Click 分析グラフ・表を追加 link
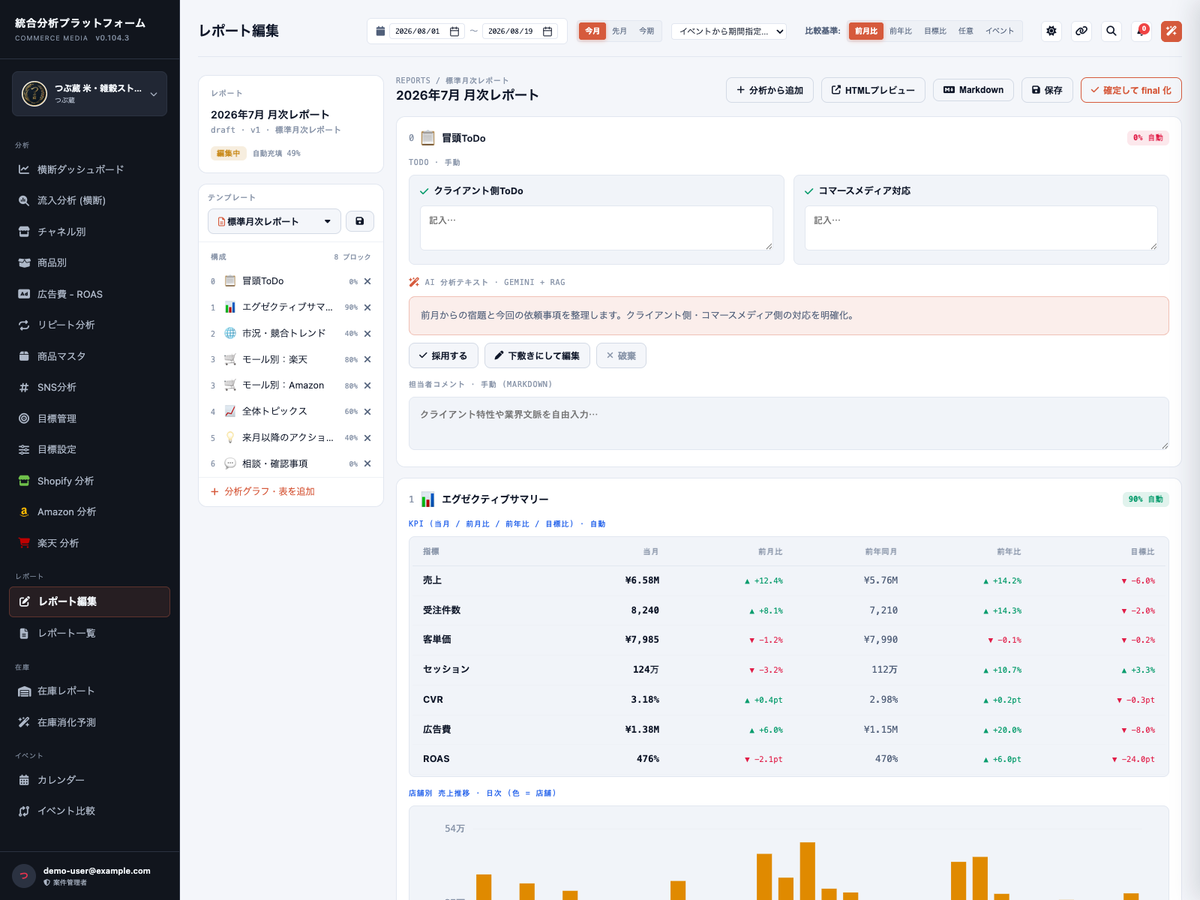 263,492
